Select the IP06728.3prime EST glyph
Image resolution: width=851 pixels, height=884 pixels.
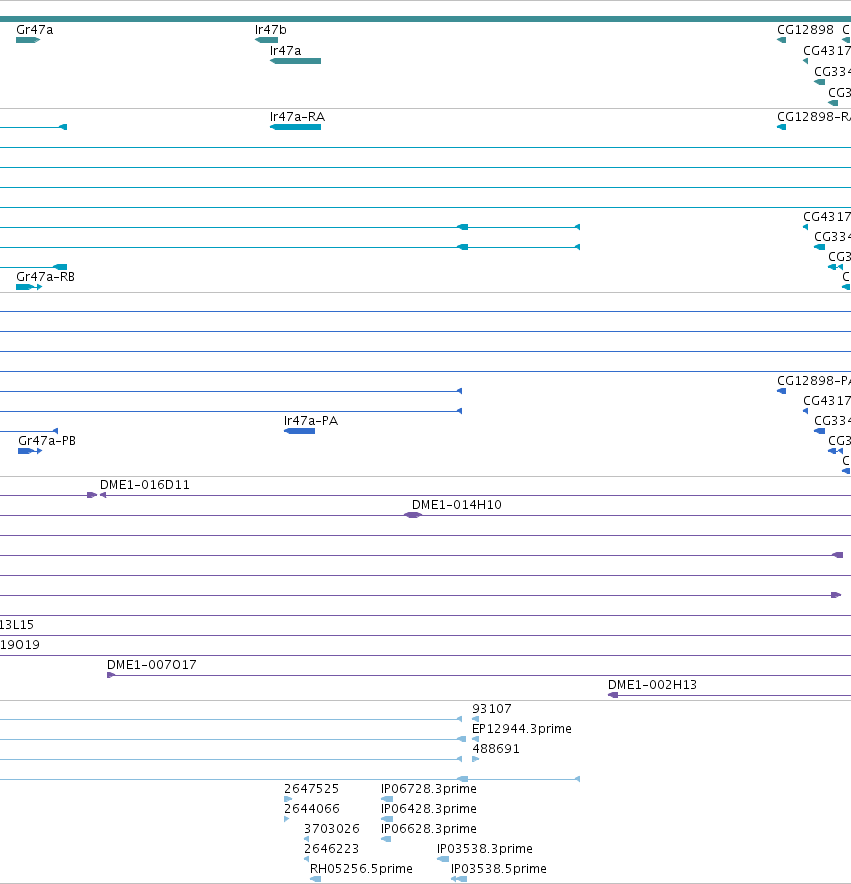(x=387, y=799)
